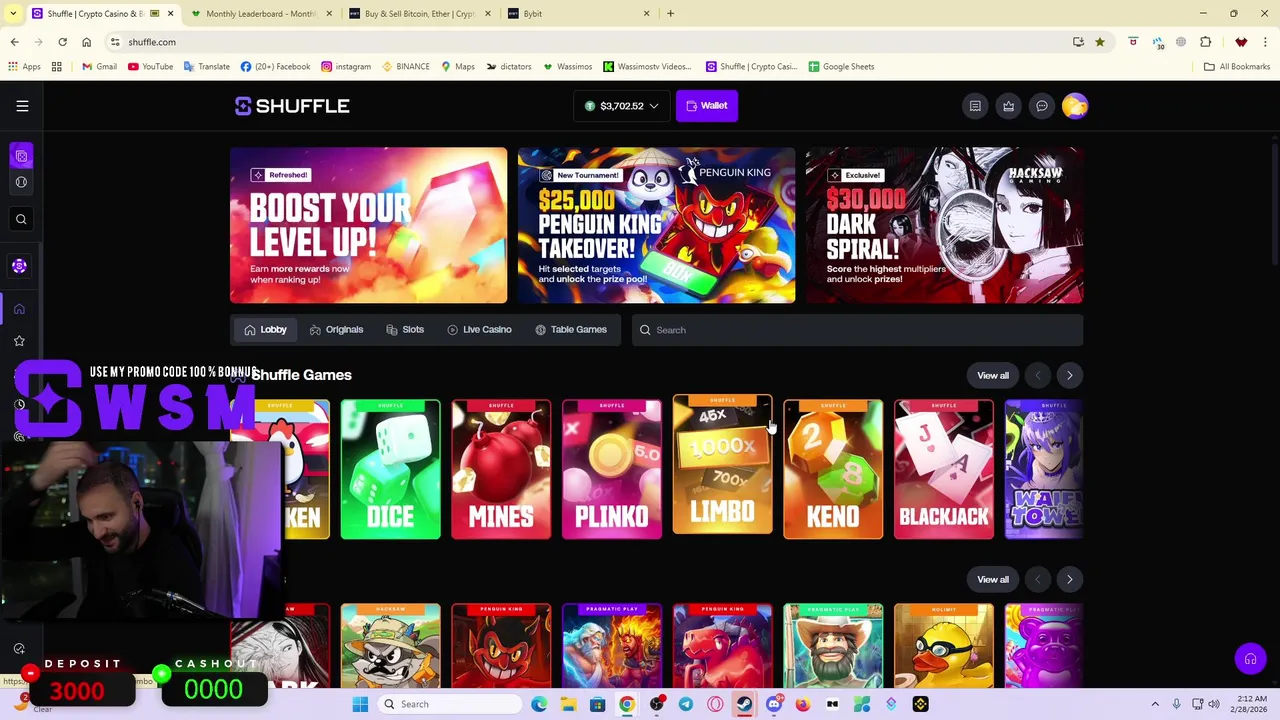This screenshot has height=720, width=1280.
Task: Switch to the Slots tab
Action: [405, 330]
